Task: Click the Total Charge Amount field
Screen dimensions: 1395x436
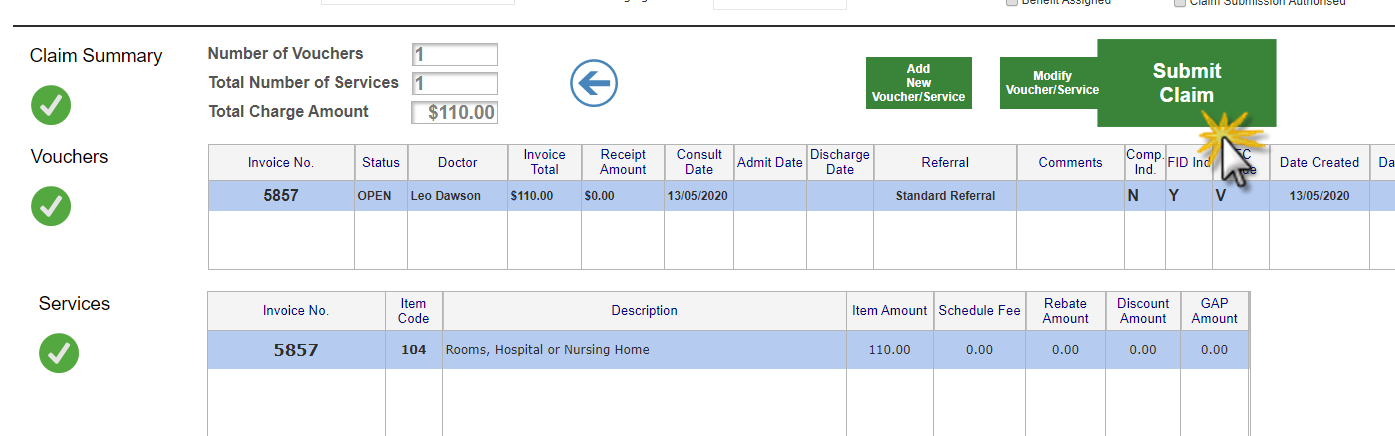Action: (x=455, y=112)
